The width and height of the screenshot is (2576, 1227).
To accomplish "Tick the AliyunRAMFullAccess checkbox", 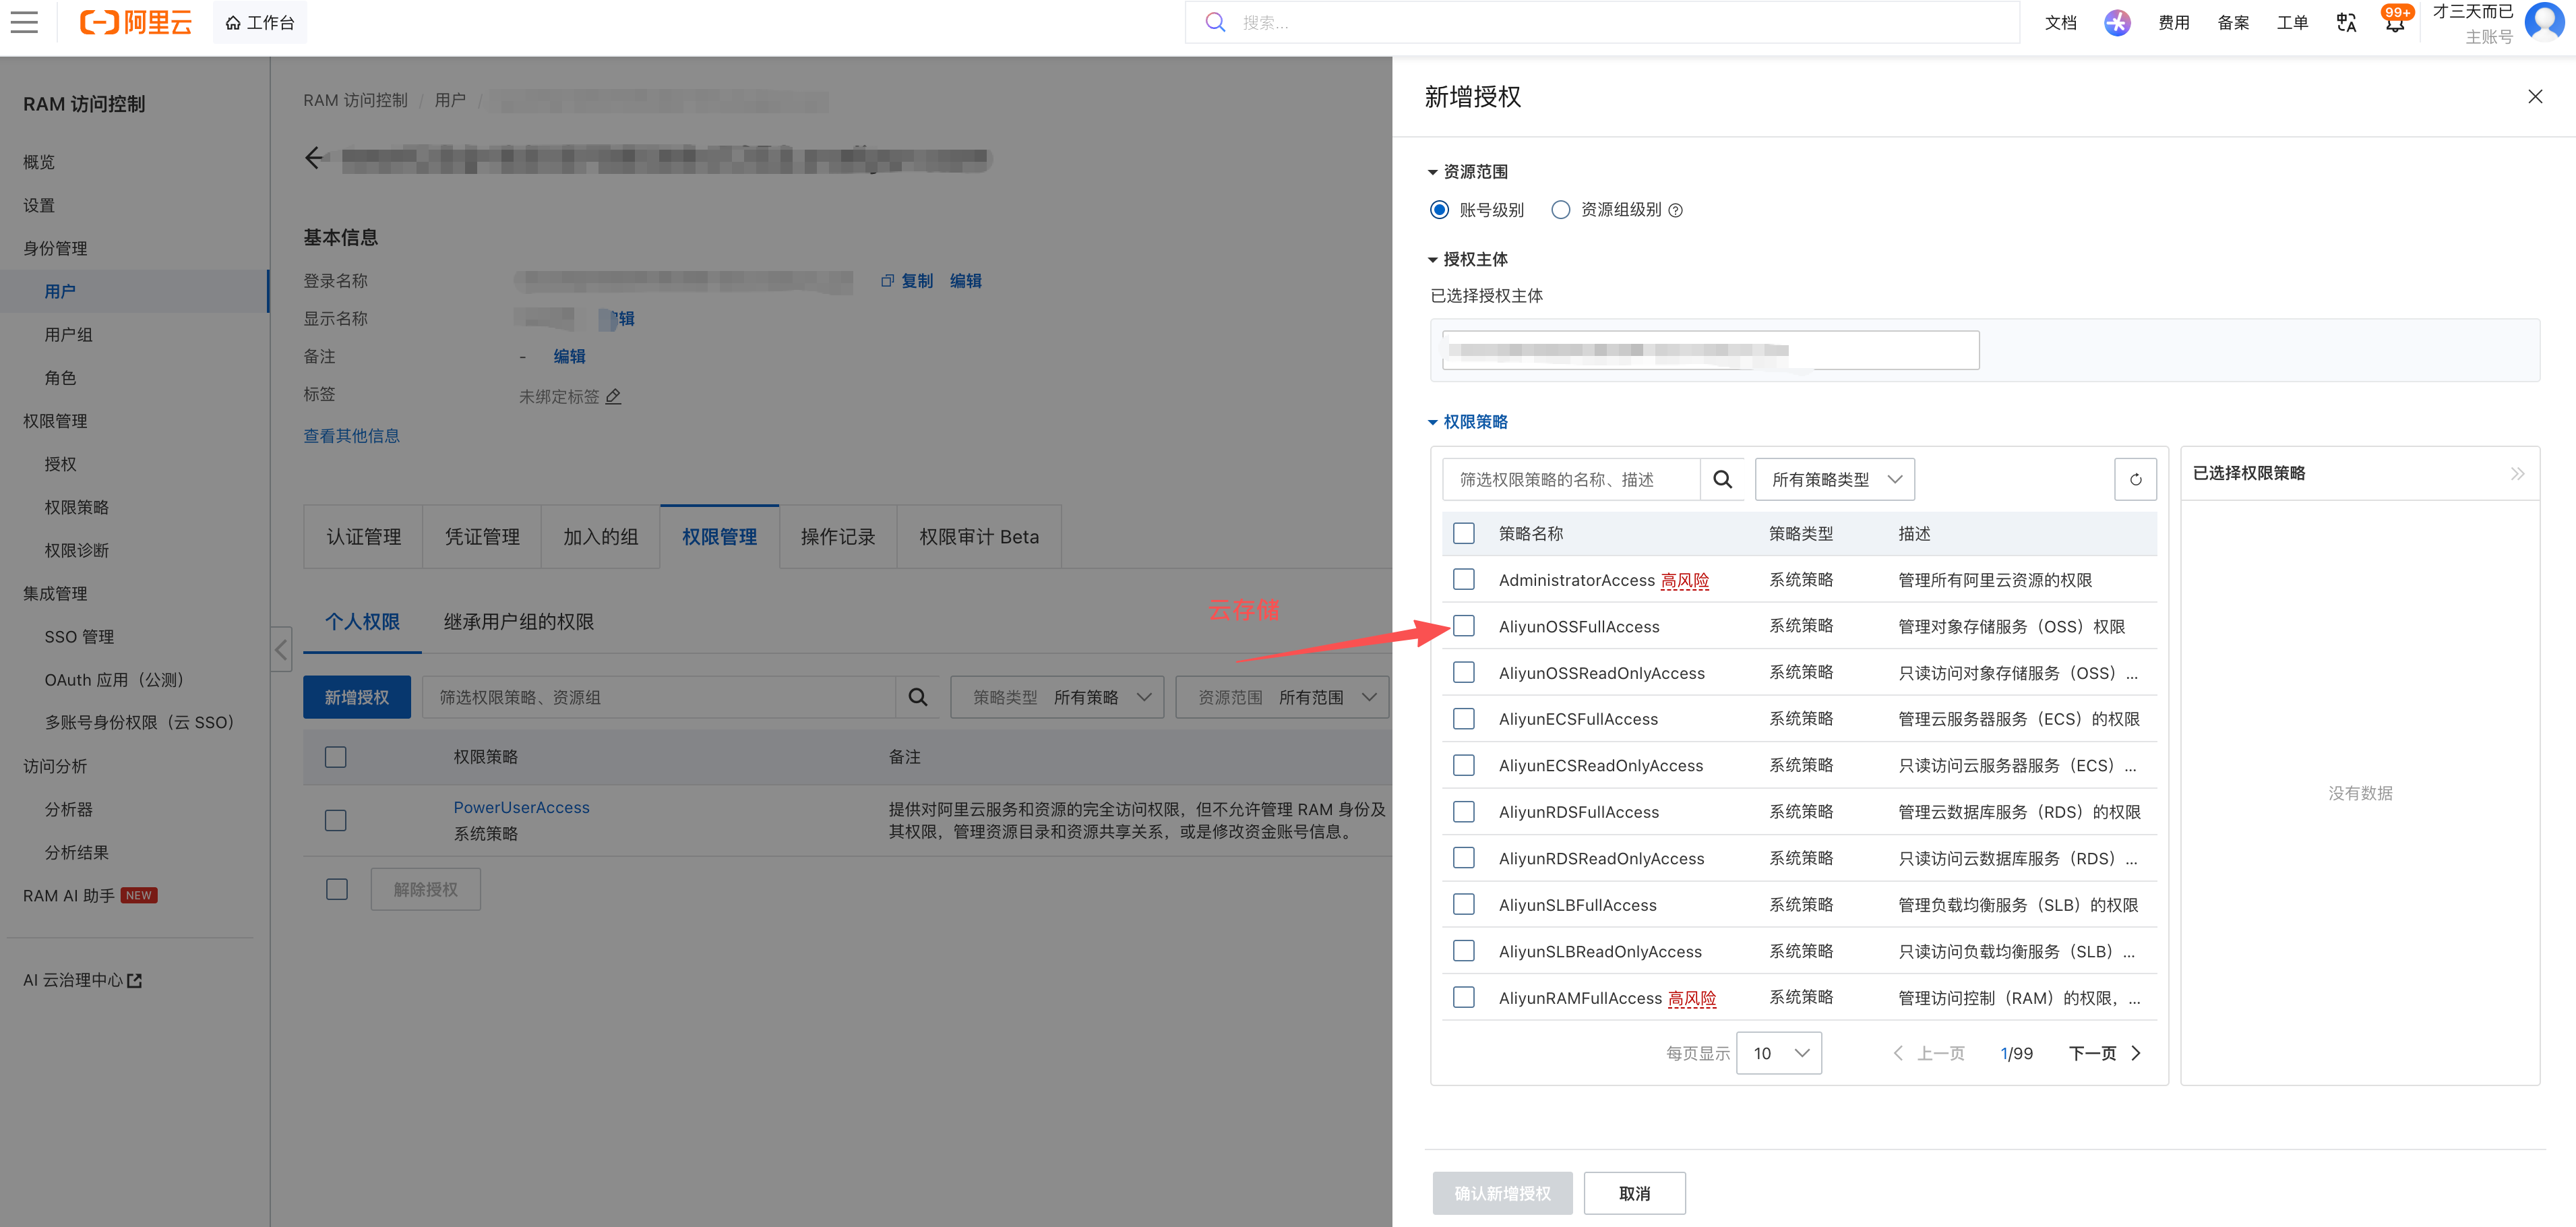I will [1464, 997].
